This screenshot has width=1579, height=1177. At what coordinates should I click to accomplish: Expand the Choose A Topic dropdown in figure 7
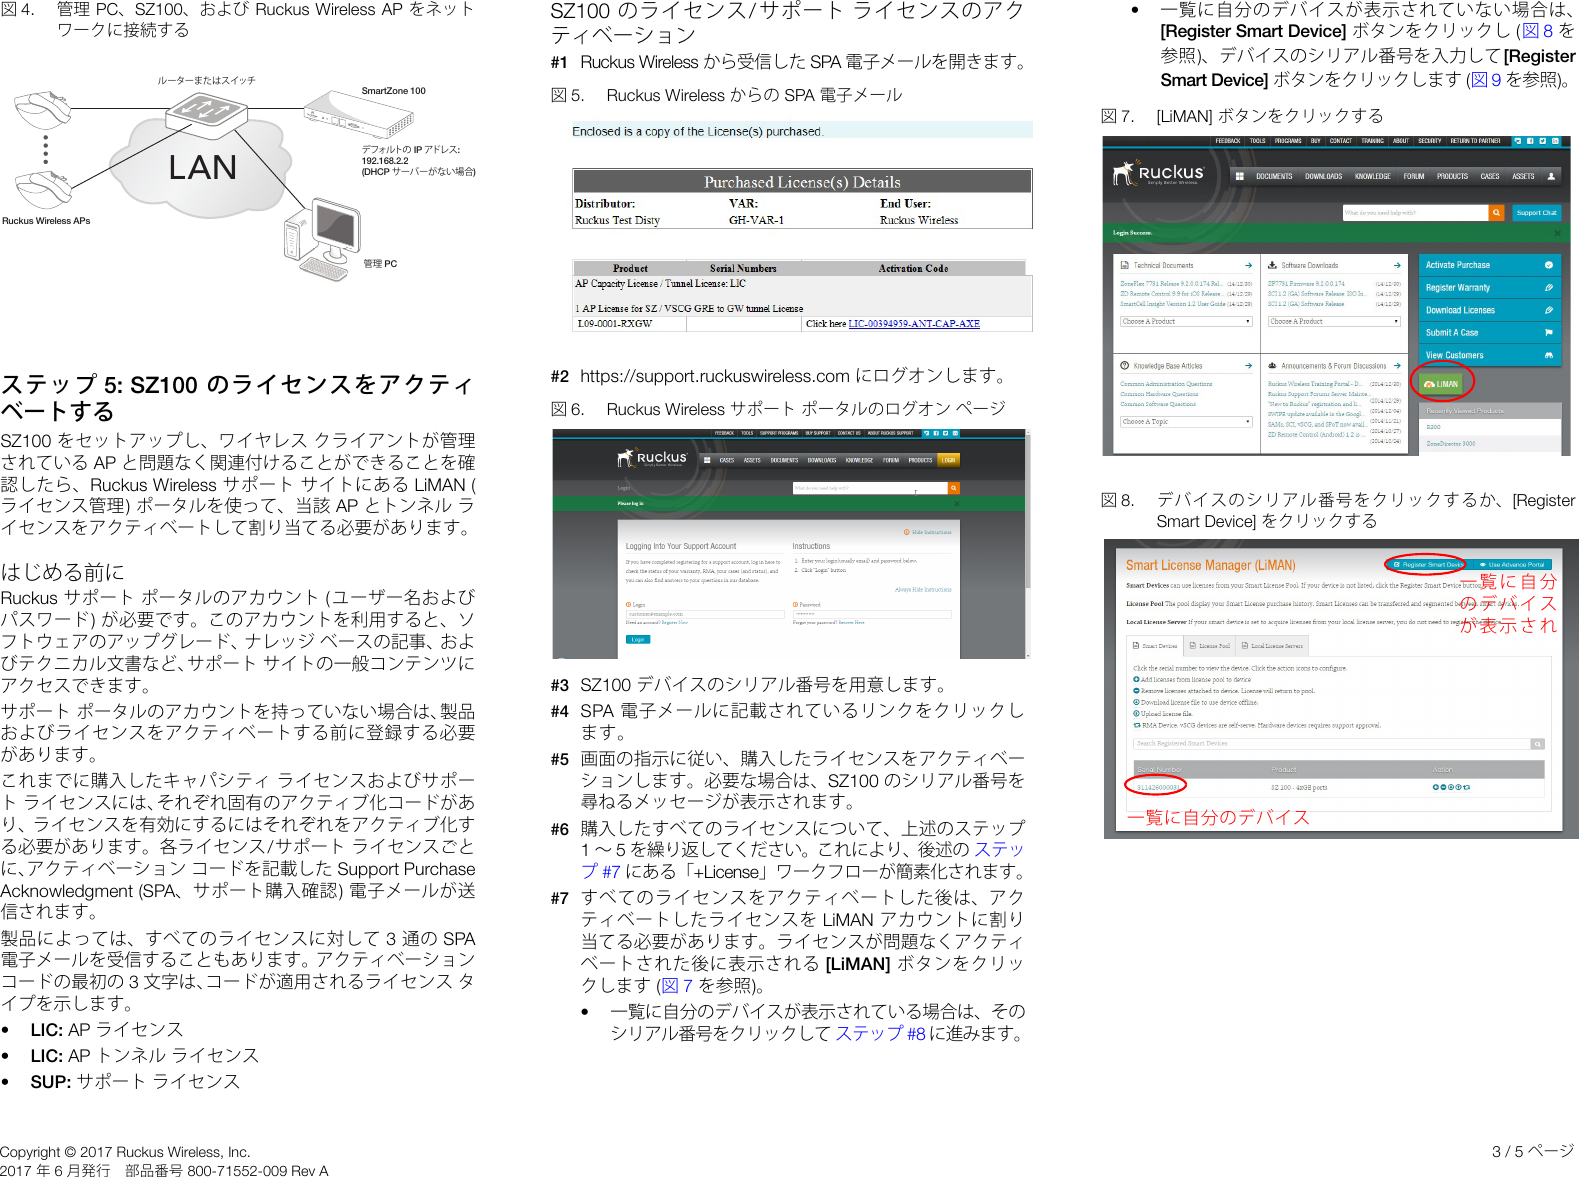pos(1186,422)
